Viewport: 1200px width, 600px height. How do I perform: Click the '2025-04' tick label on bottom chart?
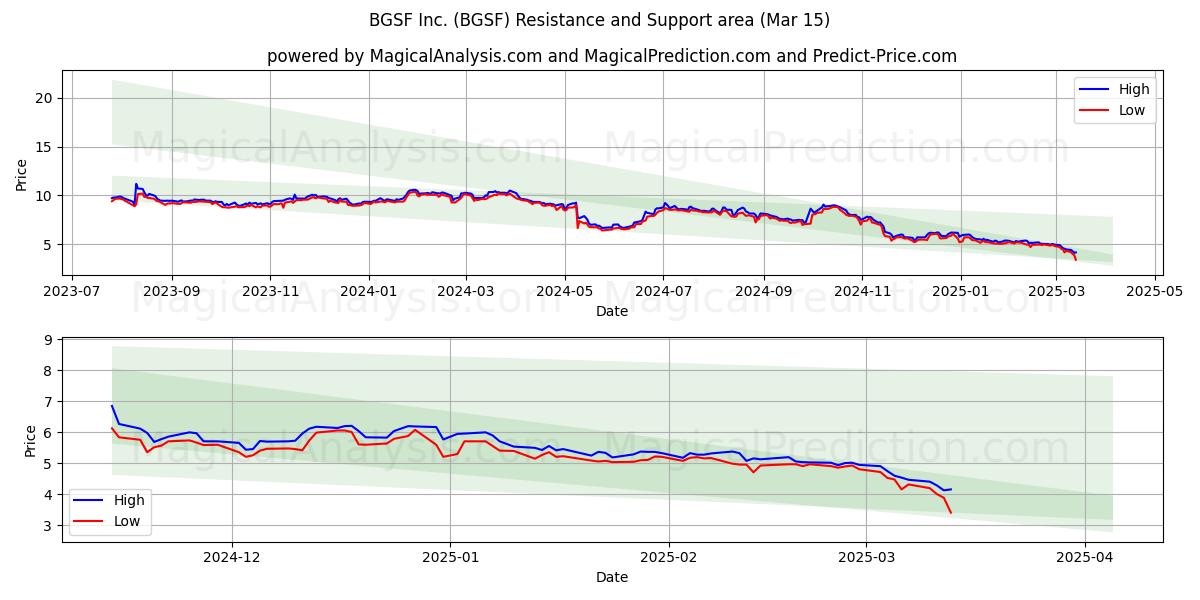coord(1085,557)
